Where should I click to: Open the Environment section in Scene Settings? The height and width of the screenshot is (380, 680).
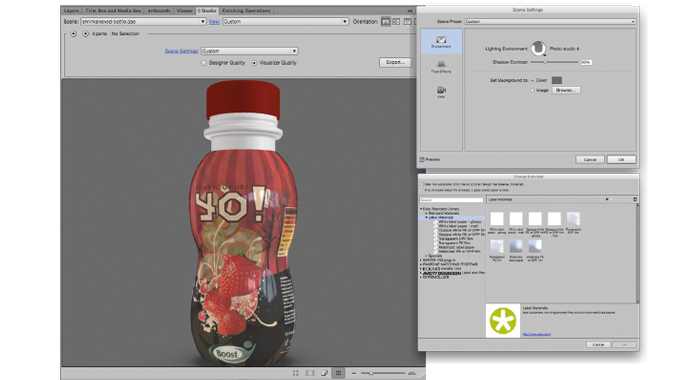(x=441, y=42)
